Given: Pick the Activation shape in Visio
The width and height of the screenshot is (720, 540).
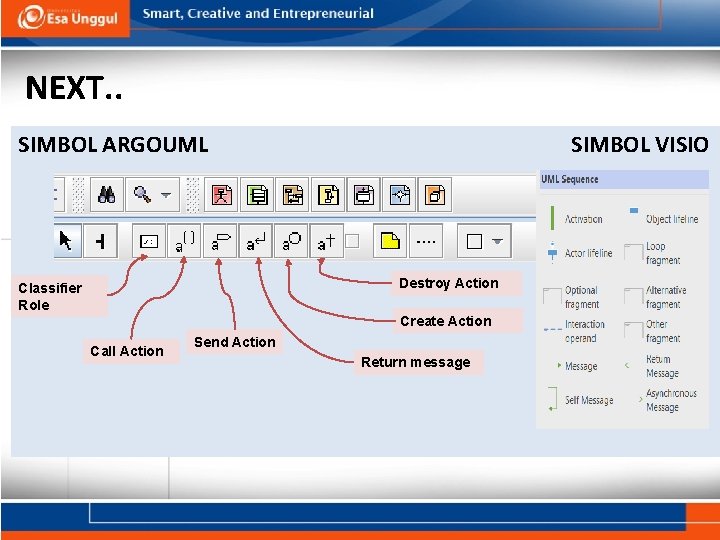Looking at the screenshot, I should tap(577, 219).
